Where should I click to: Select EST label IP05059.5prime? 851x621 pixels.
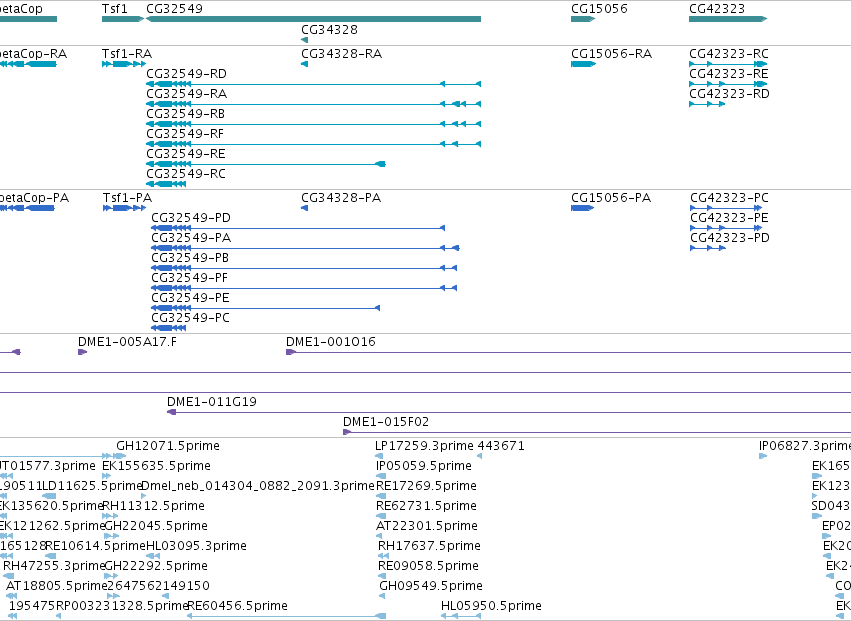pyautogui.click(x=424, y=466)
